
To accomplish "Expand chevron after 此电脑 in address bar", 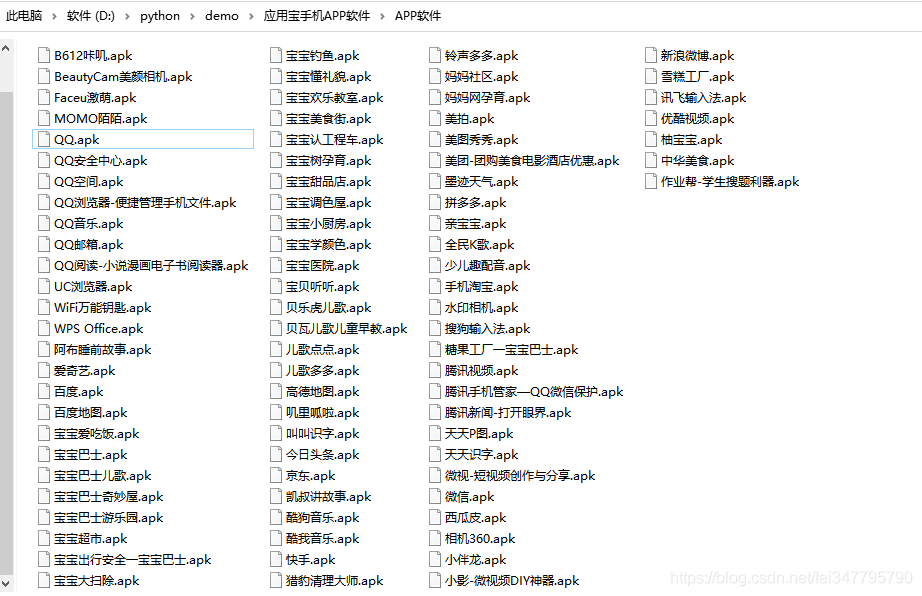I will (54, 16).
